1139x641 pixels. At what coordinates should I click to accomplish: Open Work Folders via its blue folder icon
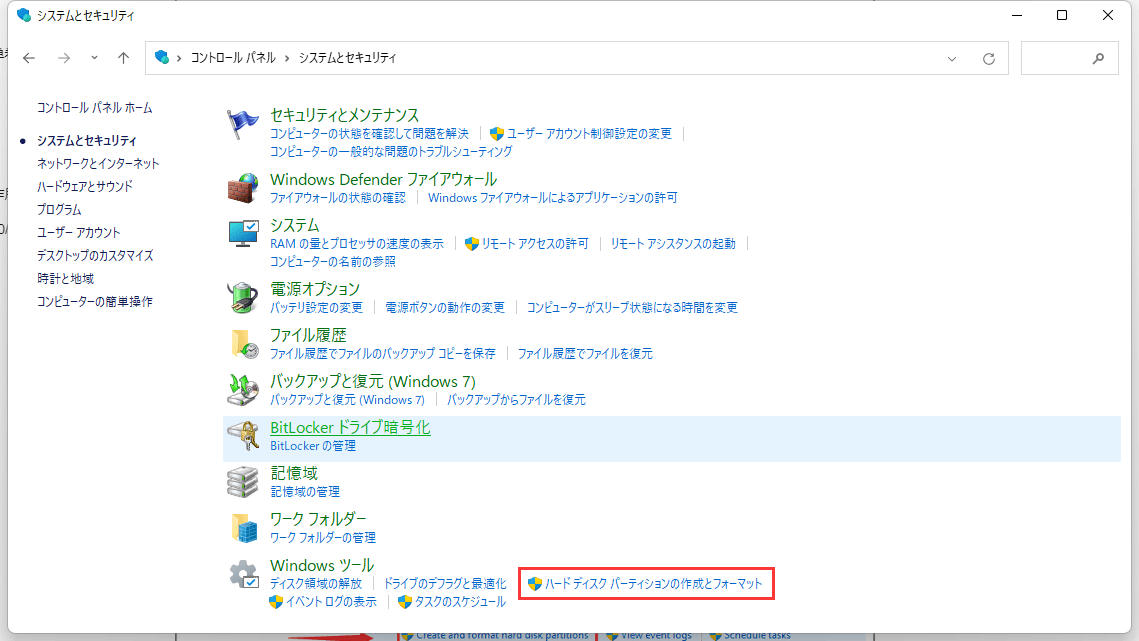242,527
